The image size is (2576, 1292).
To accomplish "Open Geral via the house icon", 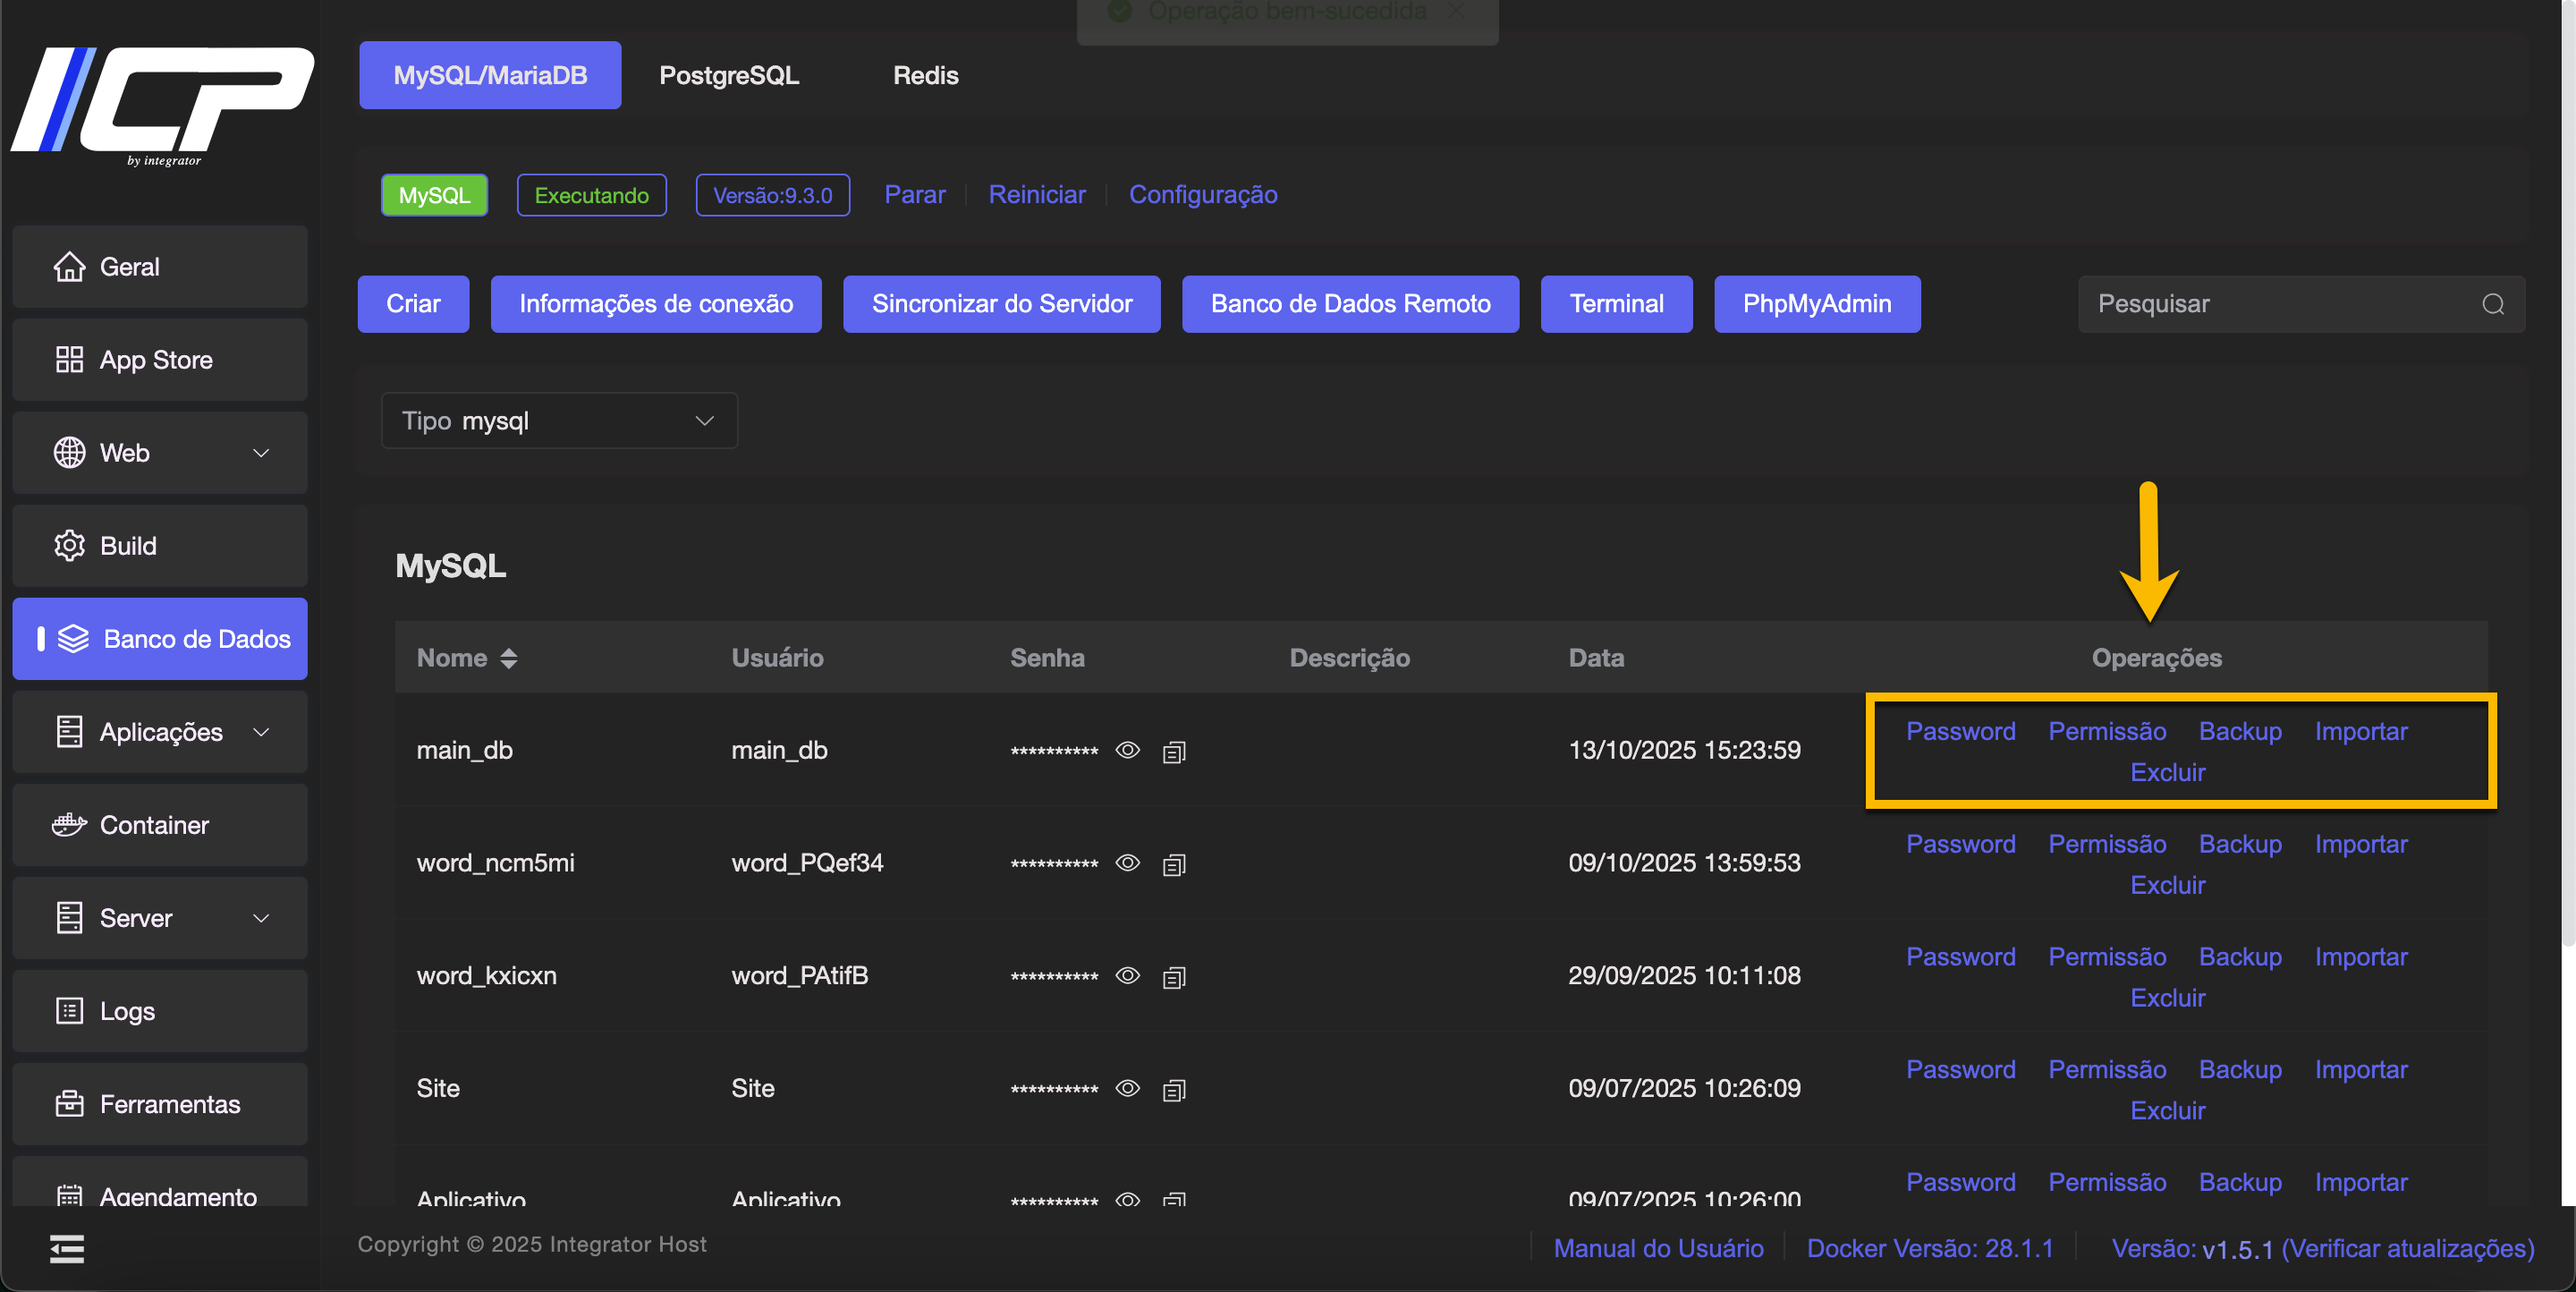I will click(x=69, y=267).
